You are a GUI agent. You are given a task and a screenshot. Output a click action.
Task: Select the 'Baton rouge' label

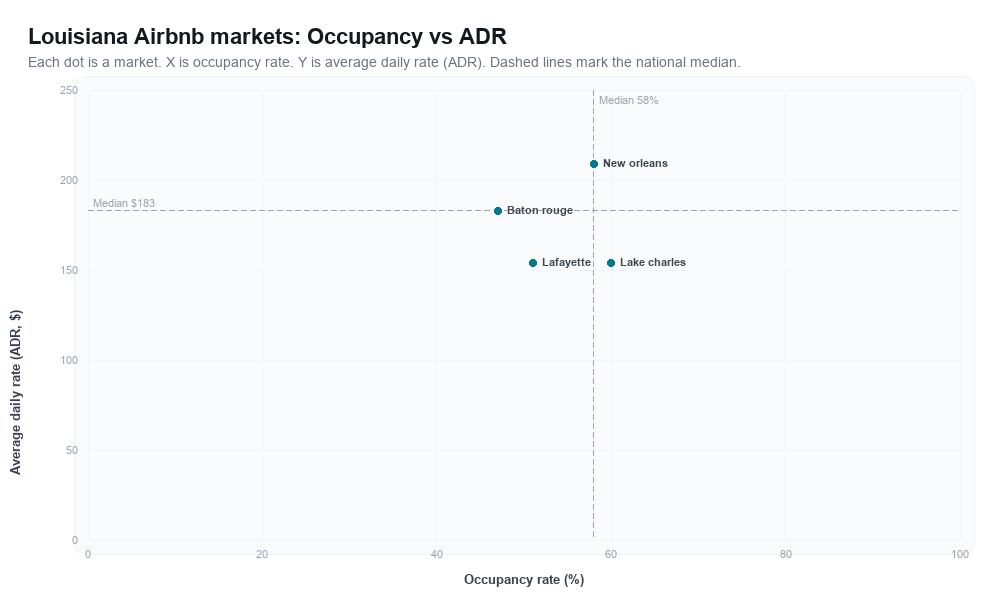coord(540,210)
